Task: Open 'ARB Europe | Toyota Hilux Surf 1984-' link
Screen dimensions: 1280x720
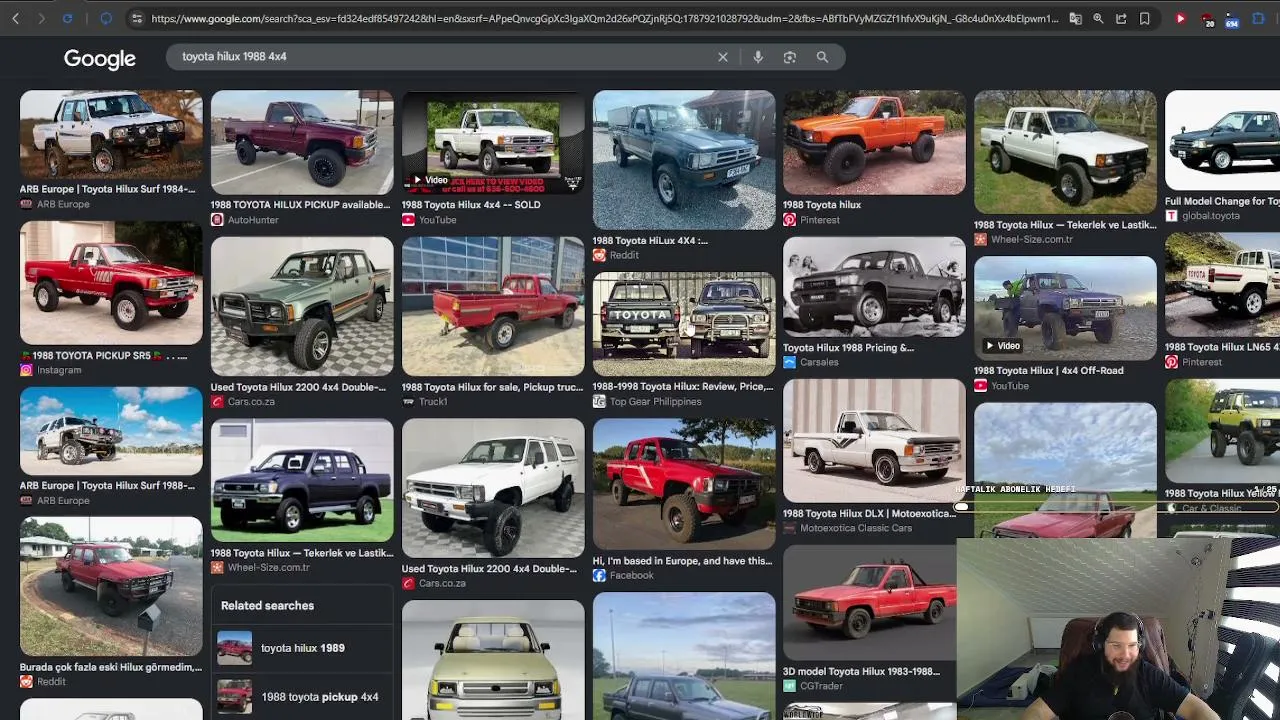Action: click(x=107, y=189)
